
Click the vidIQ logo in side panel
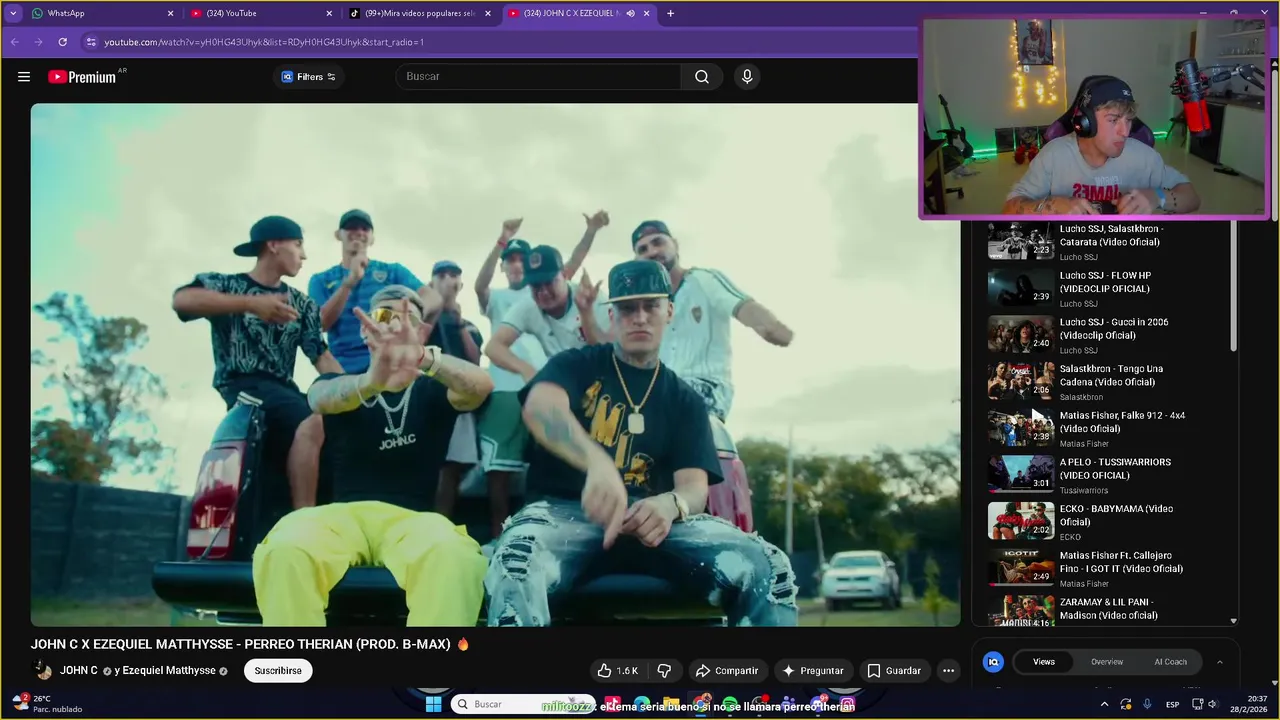[993, 662]
